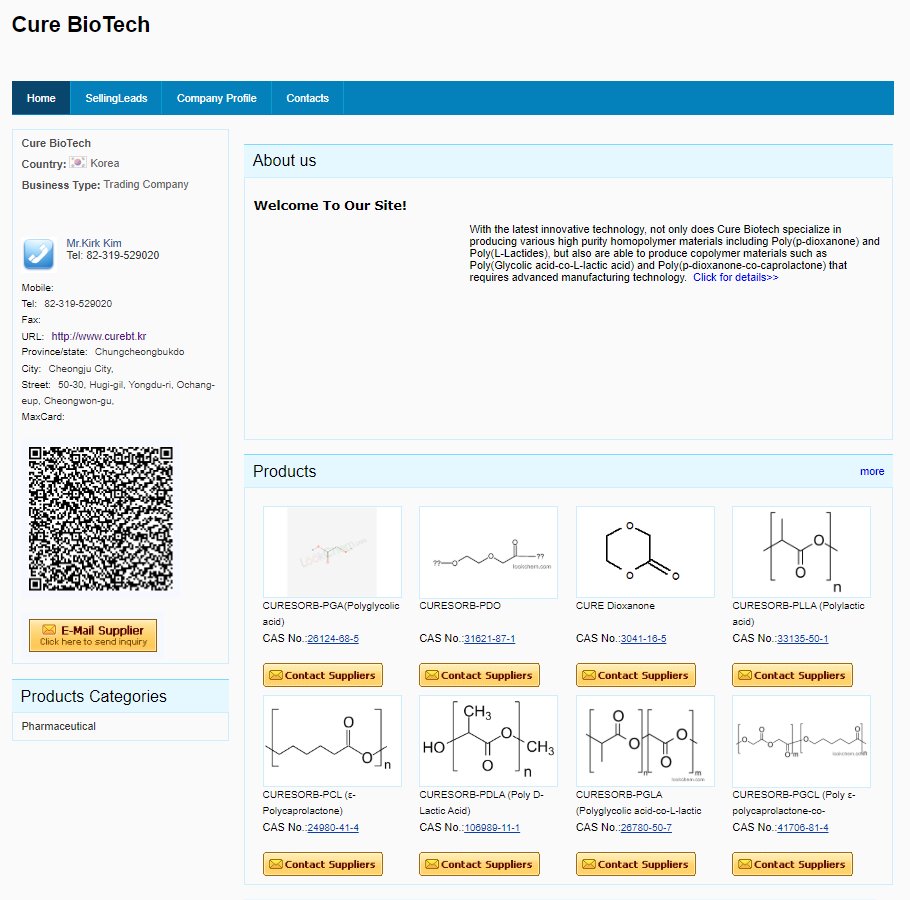Open Company Profile tab
910x900 pixels.
point(216,98)
